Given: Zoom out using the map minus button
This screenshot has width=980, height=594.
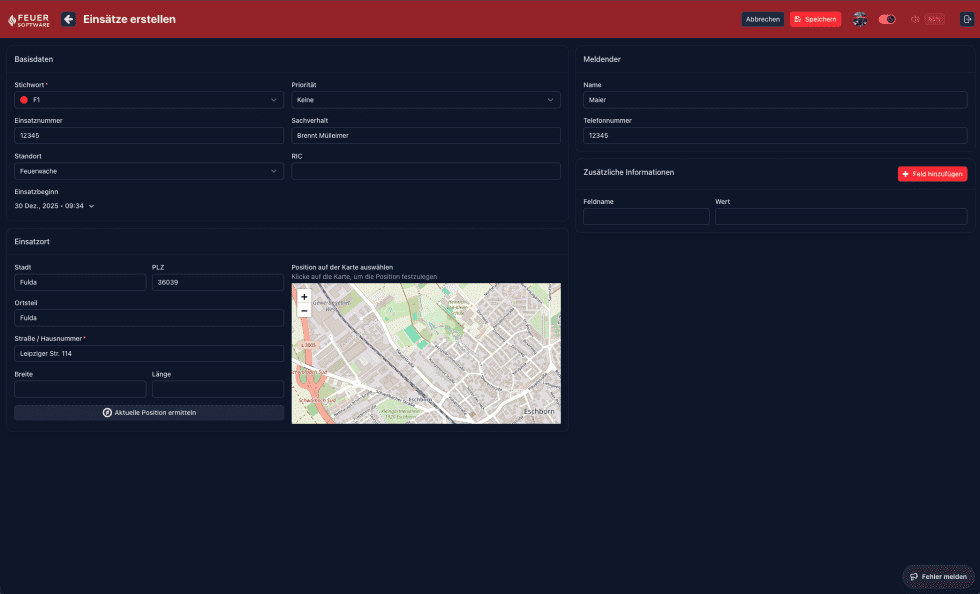Looking at the screenshot, I should tap(304, 311).
